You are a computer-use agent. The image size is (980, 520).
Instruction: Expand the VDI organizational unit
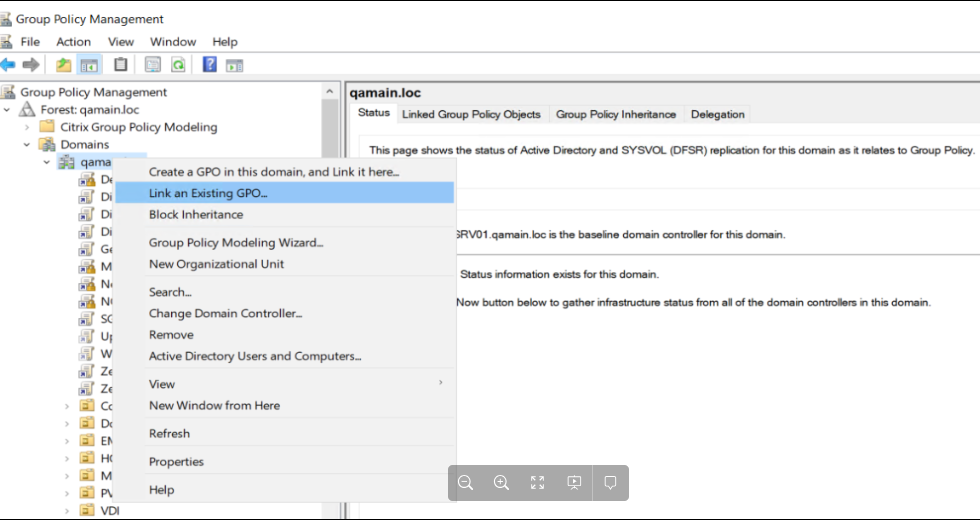tap(67, 511)
